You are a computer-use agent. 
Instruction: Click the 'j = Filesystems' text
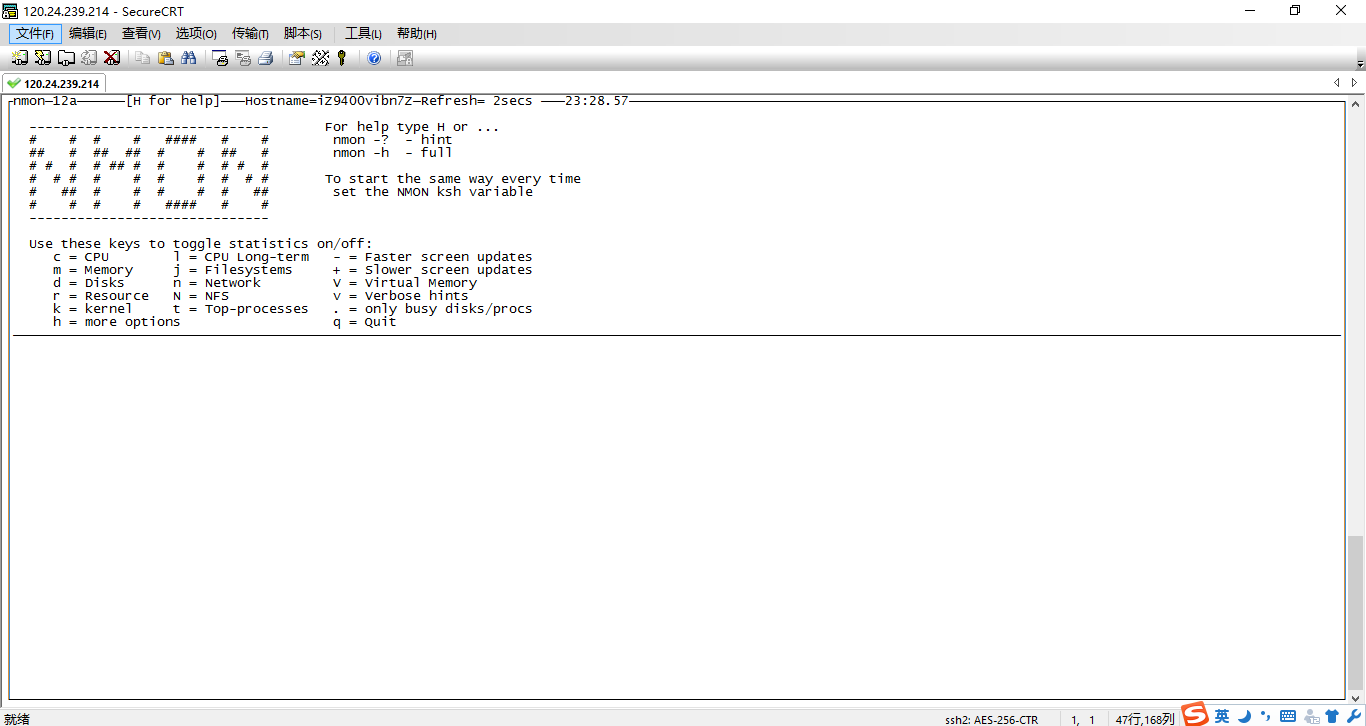pos(233,270)
